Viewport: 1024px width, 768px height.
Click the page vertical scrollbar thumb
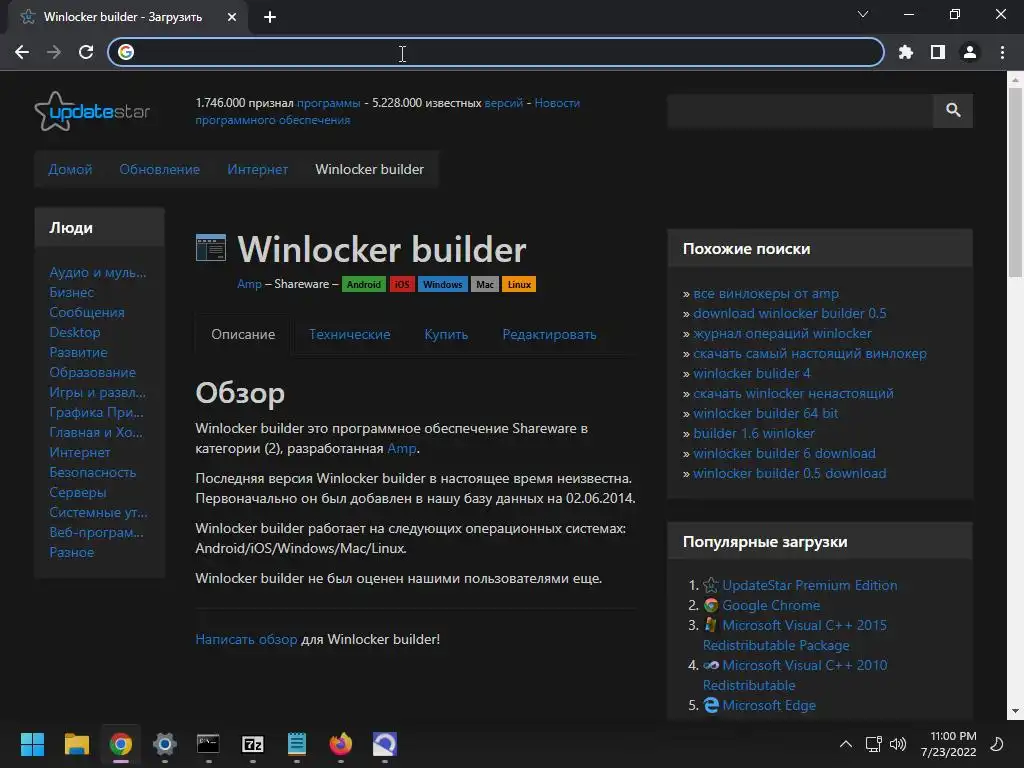click(1015, 182)
